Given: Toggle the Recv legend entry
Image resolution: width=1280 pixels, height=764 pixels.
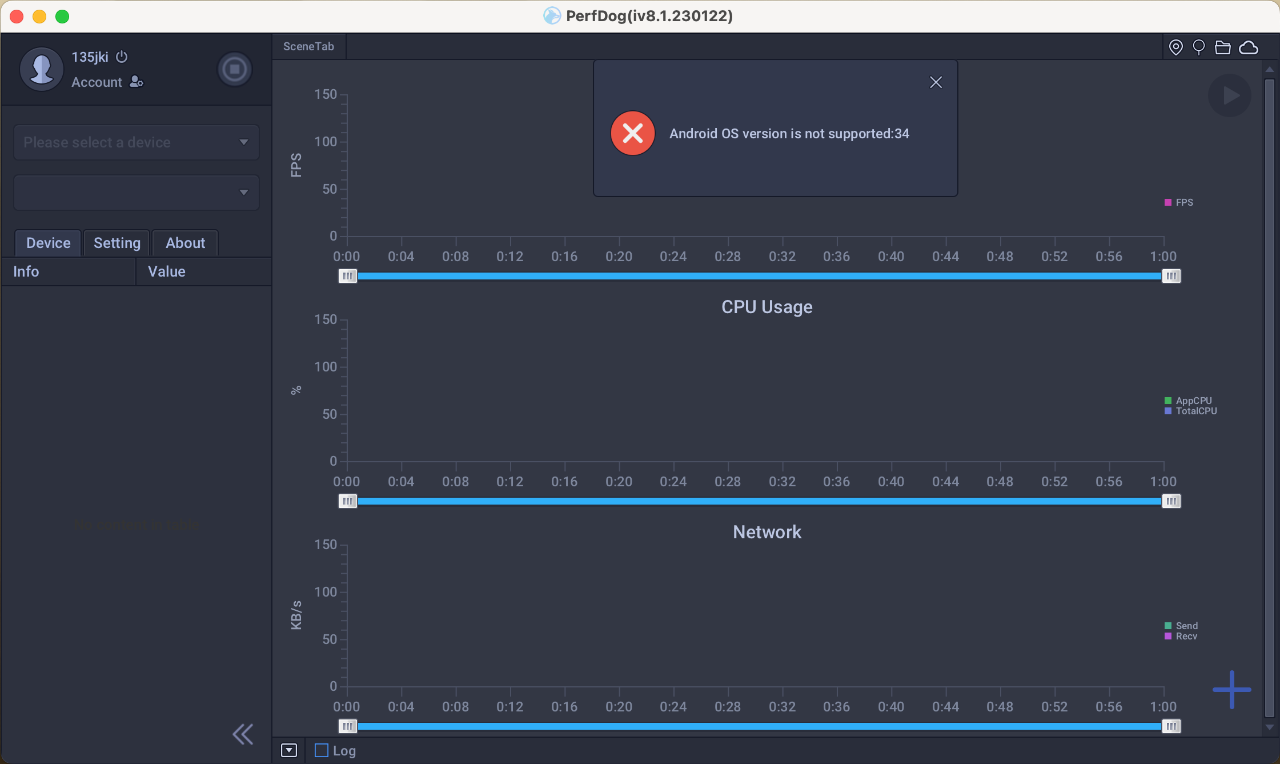Looking at the screenshot, I should coord(1181,636).
